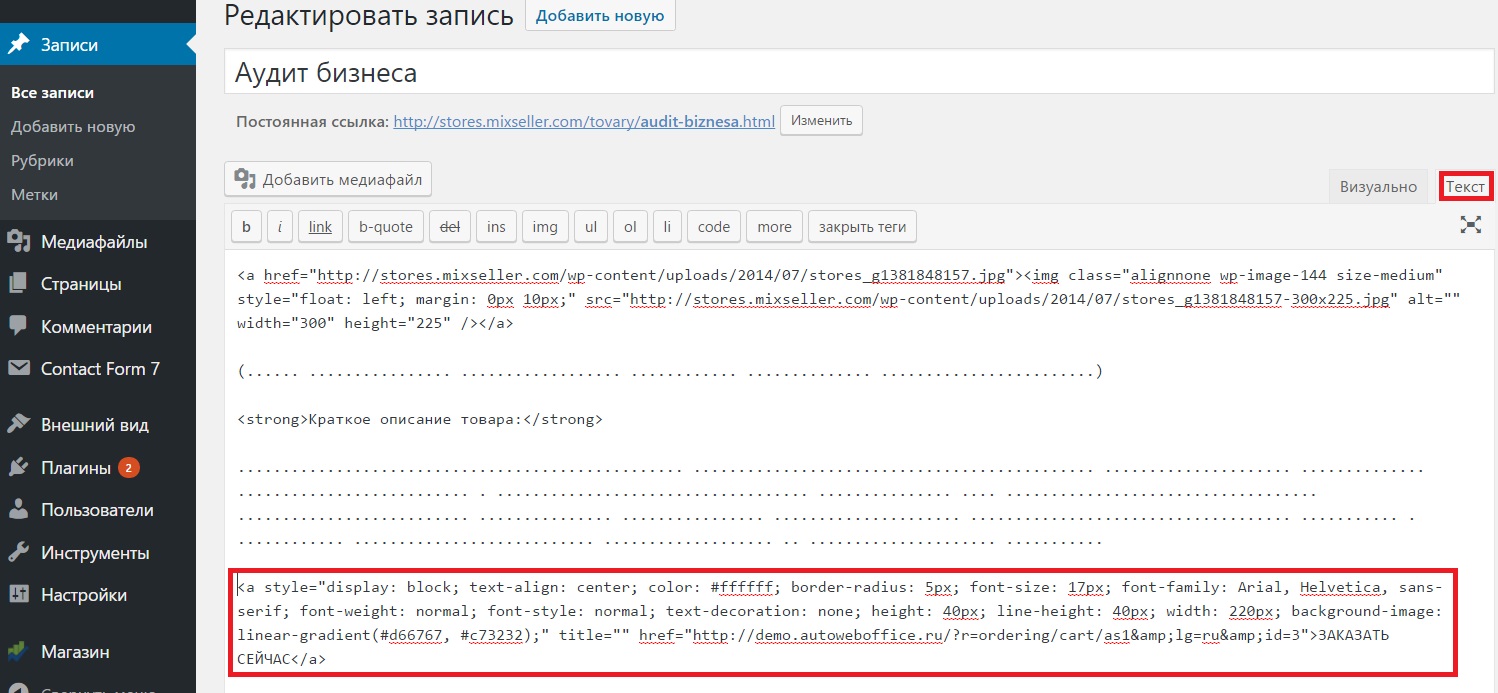The width and height of the screenshot is (1498, 693).
Task: Insert bold tag with b button
Action: tap(246, 227)
